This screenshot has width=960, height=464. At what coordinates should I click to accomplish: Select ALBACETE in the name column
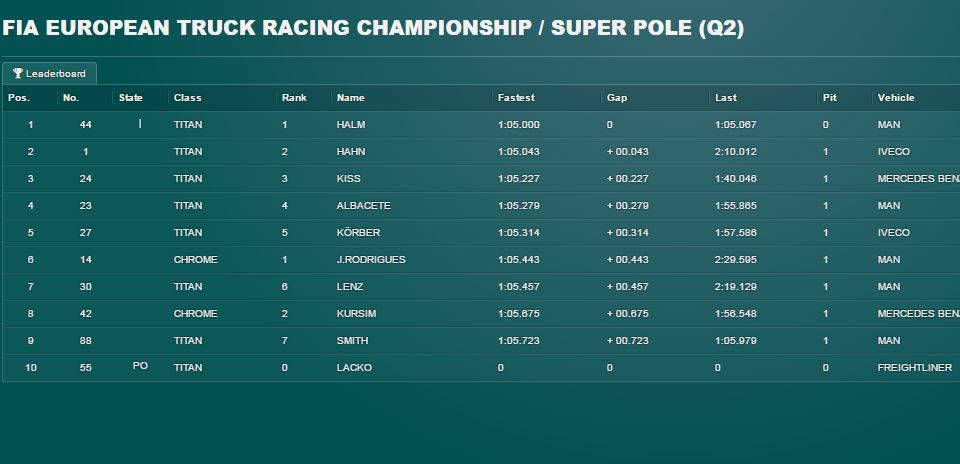point(364,206)
